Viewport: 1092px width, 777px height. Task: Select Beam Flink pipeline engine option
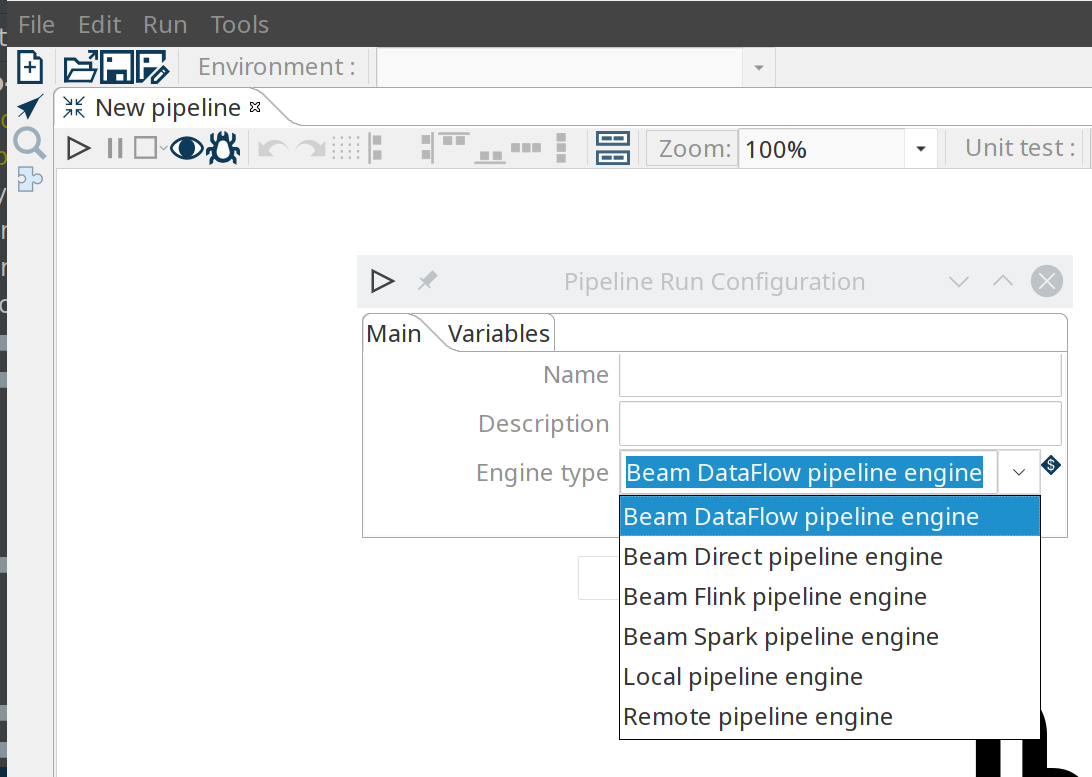coord(775,597)
